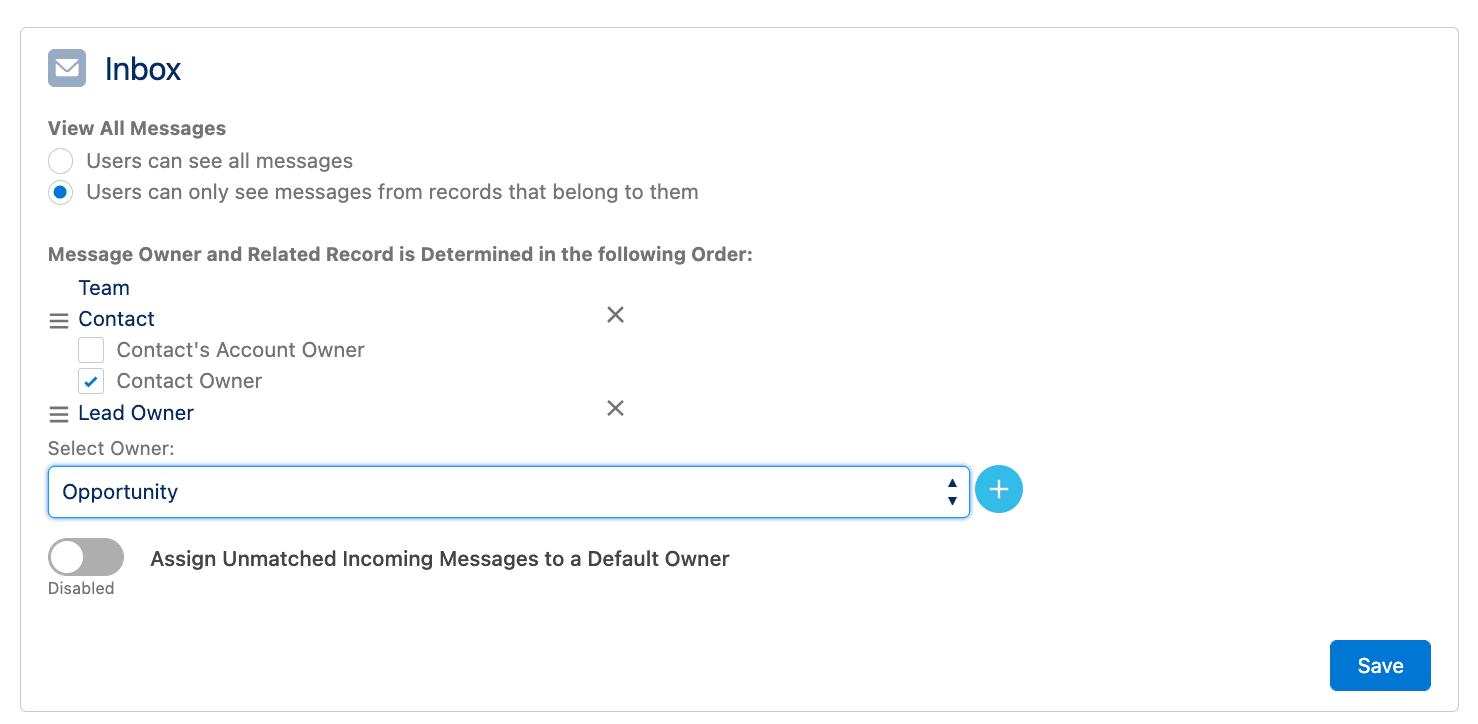Click the "Contact Owner" checkbox label text
The height and width of the screenshot is (724, 1478).
[189, 381]
